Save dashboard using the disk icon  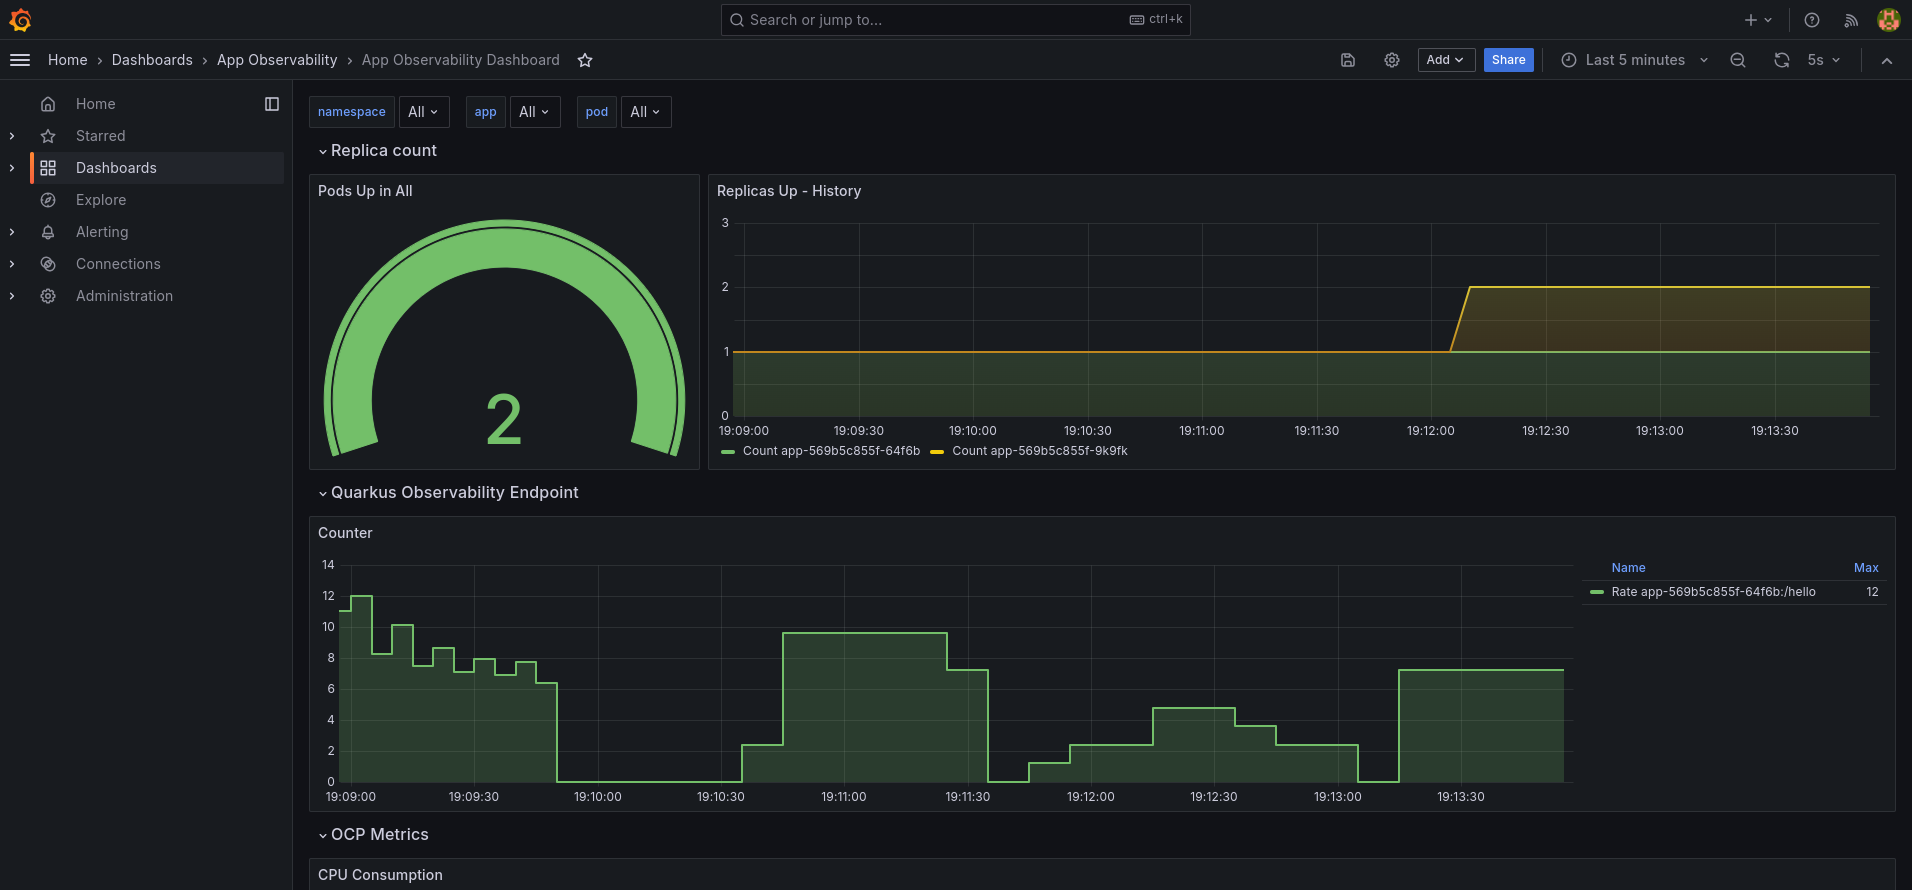pos(1348,60)
